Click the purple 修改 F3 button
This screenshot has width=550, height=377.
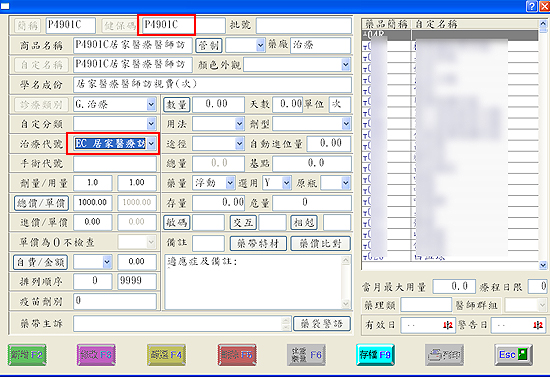(96, 355)
